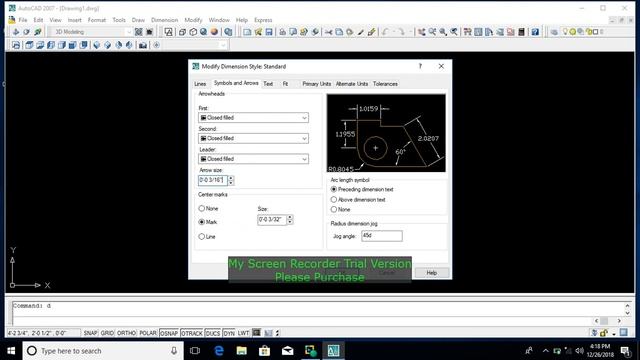Click the Match Properties brush icon

(360, 32)
